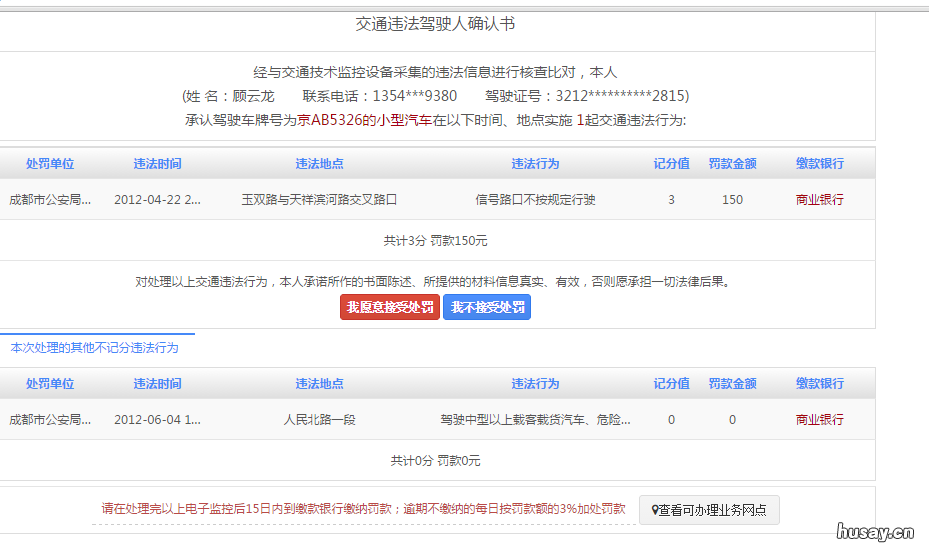The height and width of the screenshot is (549, 929).
Task: Click 违法行为 header in the second table
Action: click(535, 384)
